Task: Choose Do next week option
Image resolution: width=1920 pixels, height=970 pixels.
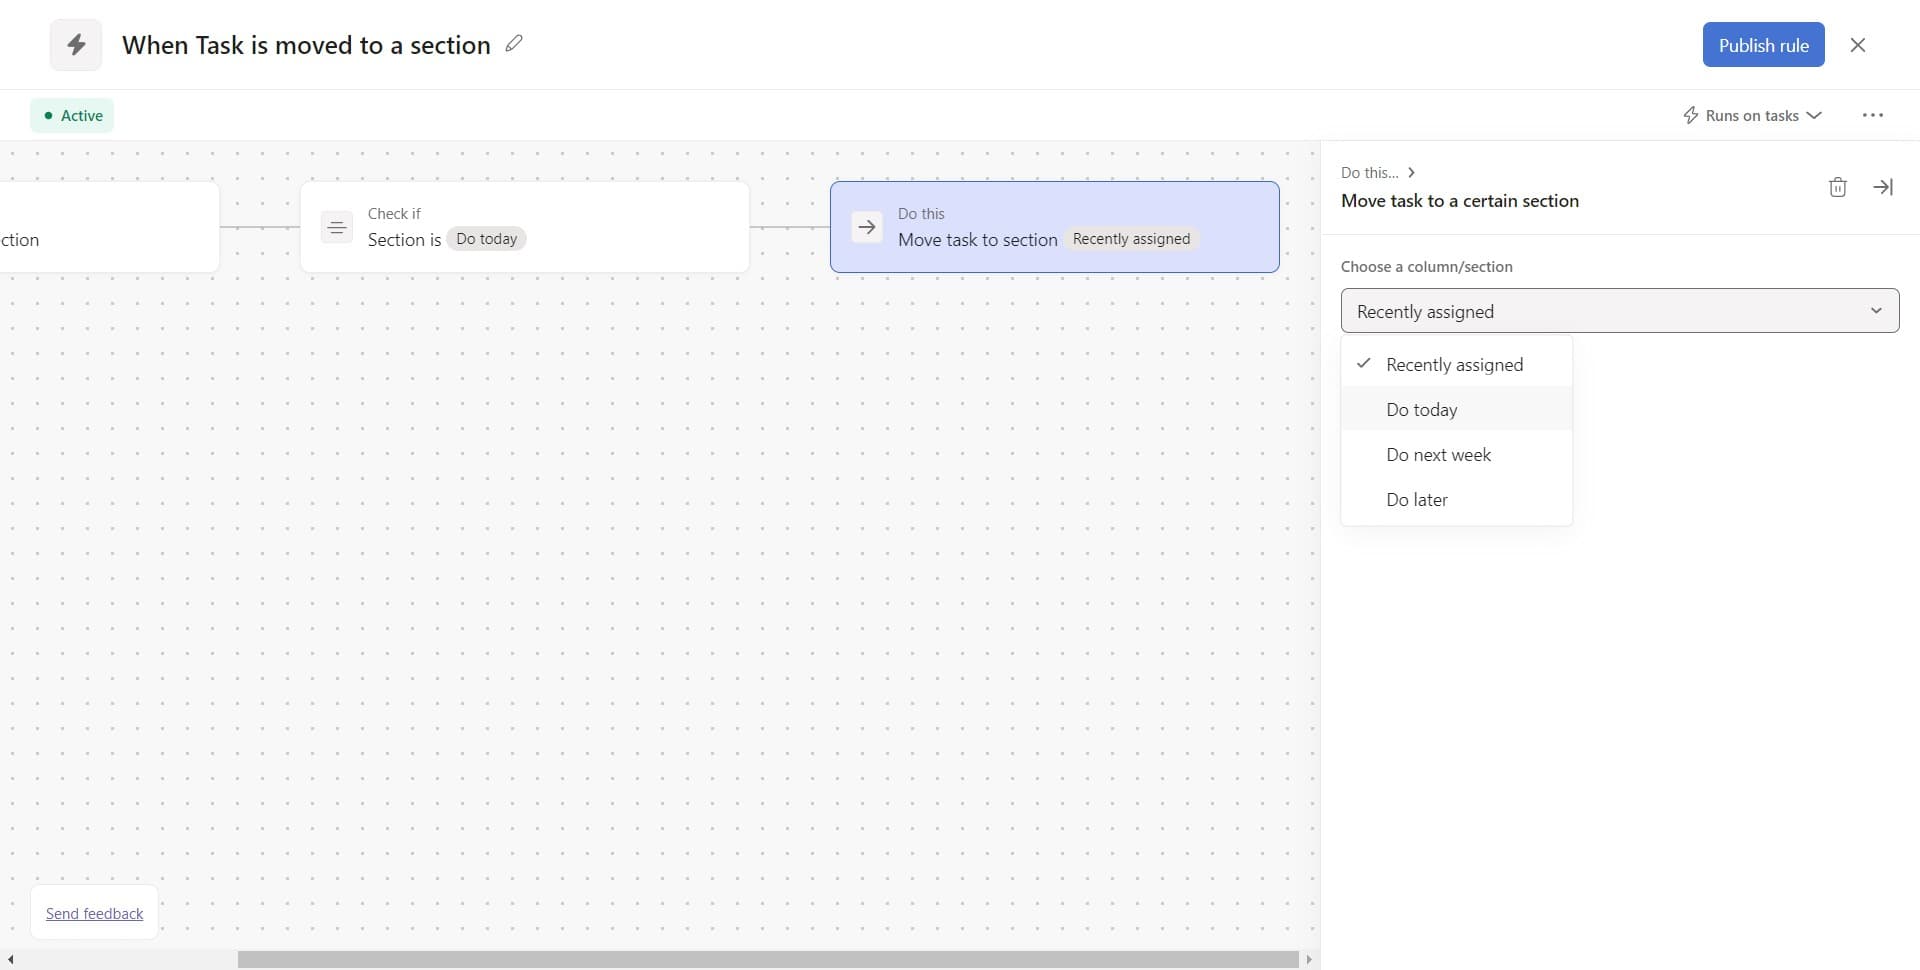Action: point(1438,455)
